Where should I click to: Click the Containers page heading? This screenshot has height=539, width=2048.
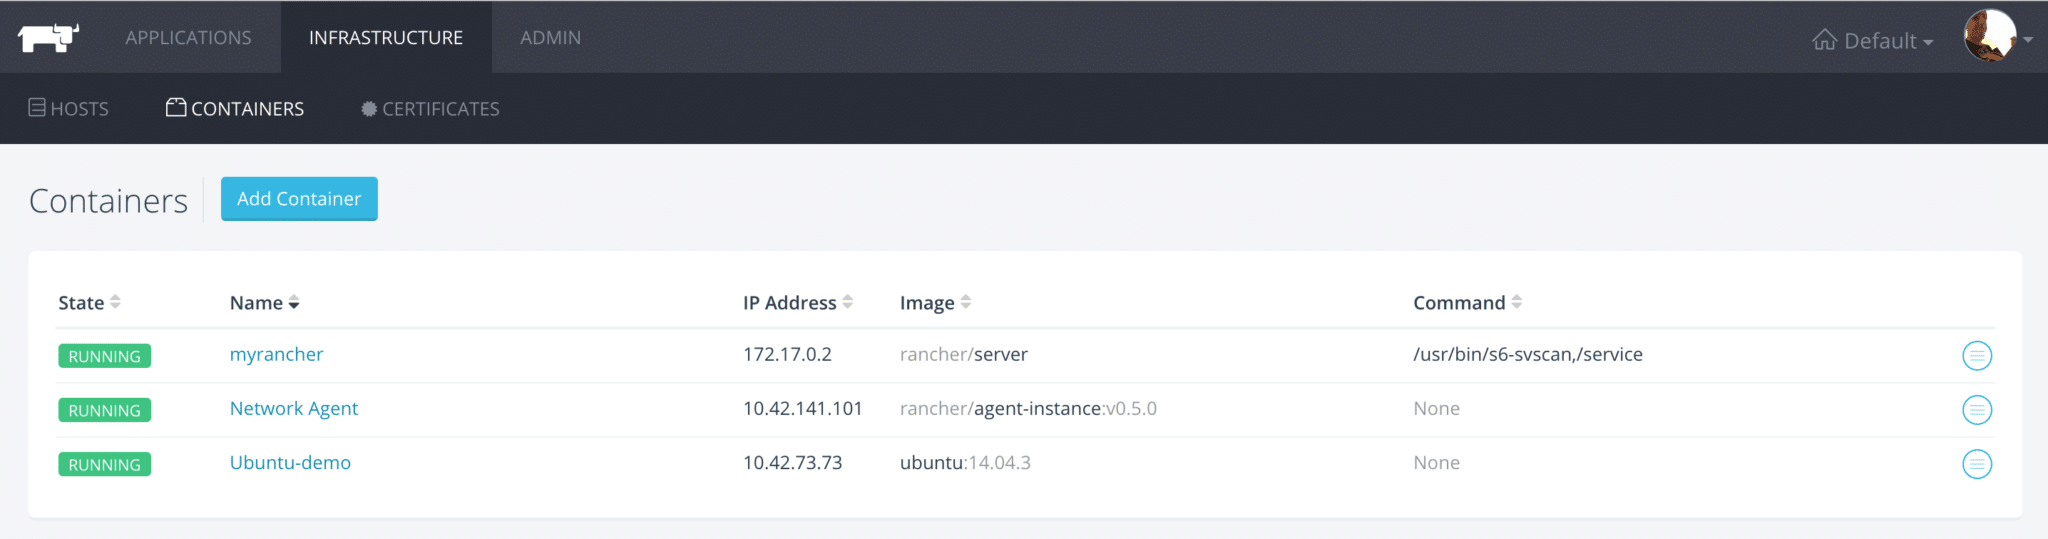click(108, 200)
